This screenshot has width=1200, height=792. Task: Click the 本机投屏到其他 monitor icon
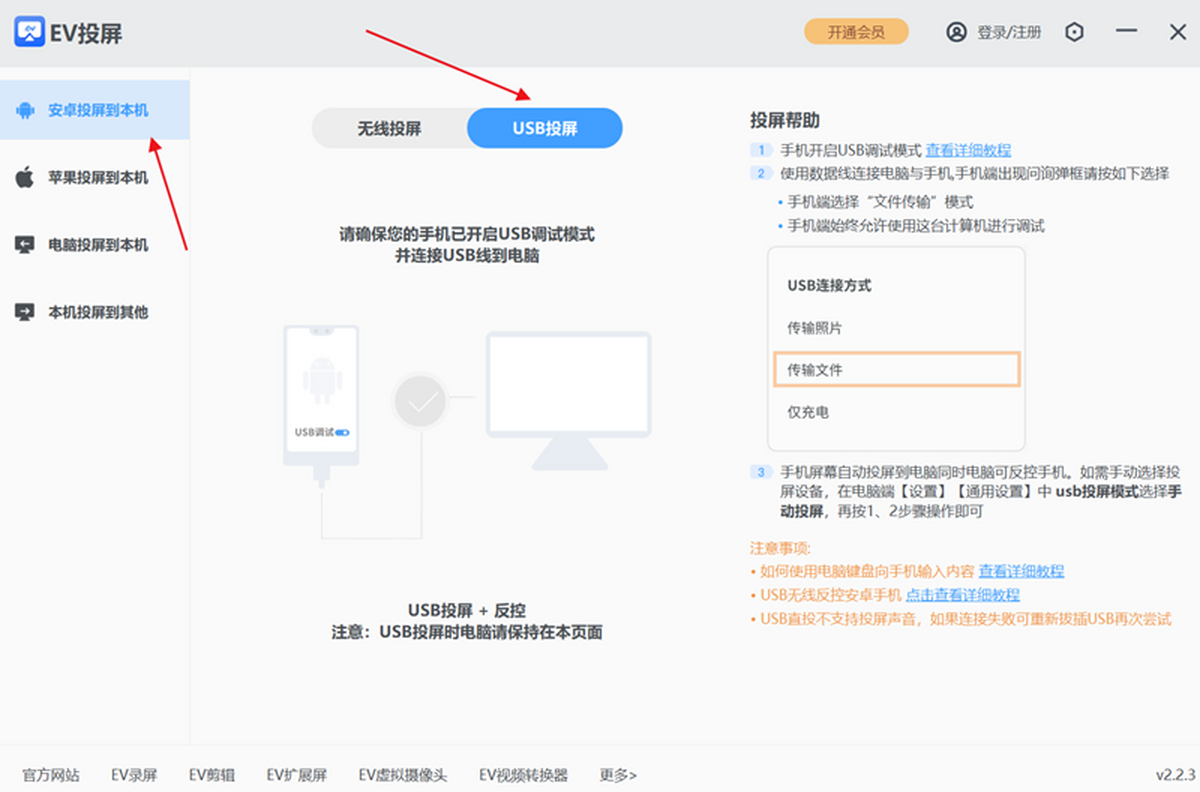point(25,312)
